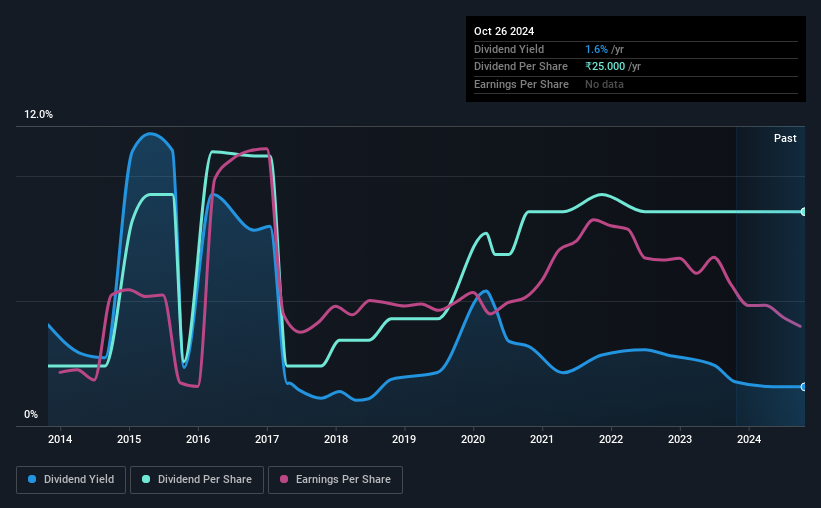Select the 2016 axis label
821x508 pixels.
pyautogui.click(x=198, y=439)
